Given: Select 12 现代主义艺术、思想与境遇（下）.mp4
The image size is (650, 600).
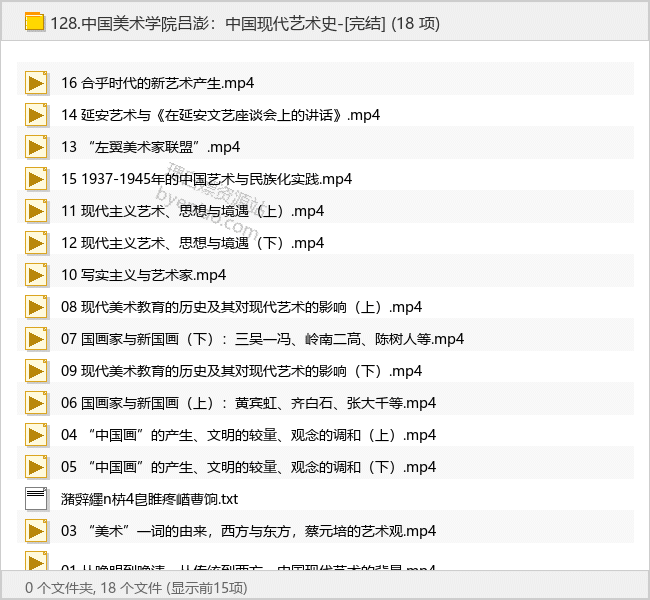Looking at the screenshot, I should [192, 243].
